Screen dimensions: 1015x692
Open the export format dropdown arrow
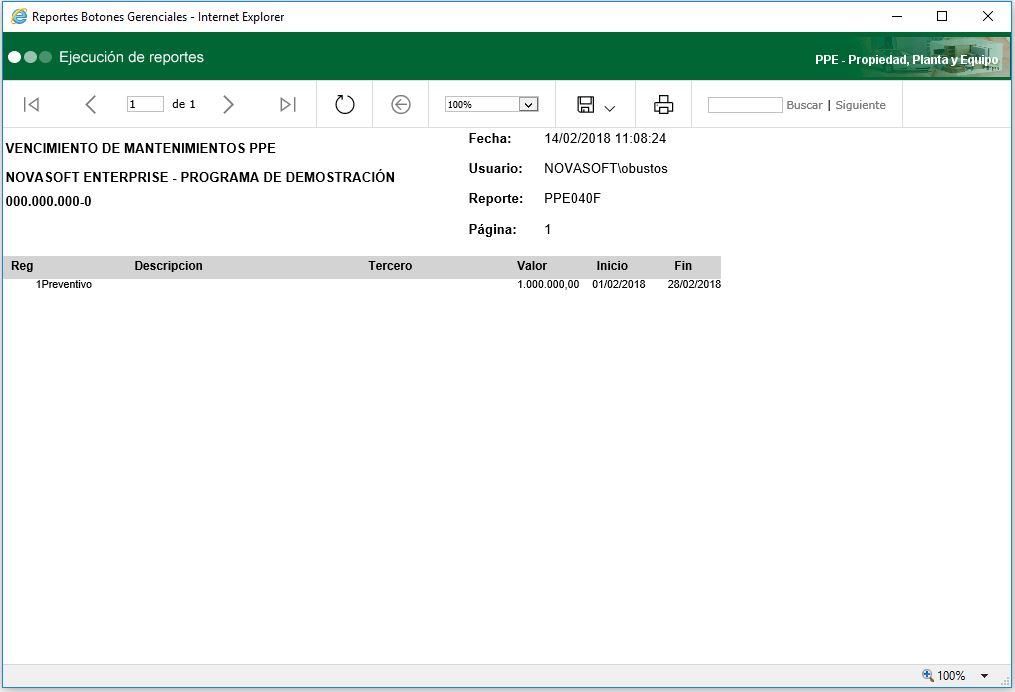609,108
